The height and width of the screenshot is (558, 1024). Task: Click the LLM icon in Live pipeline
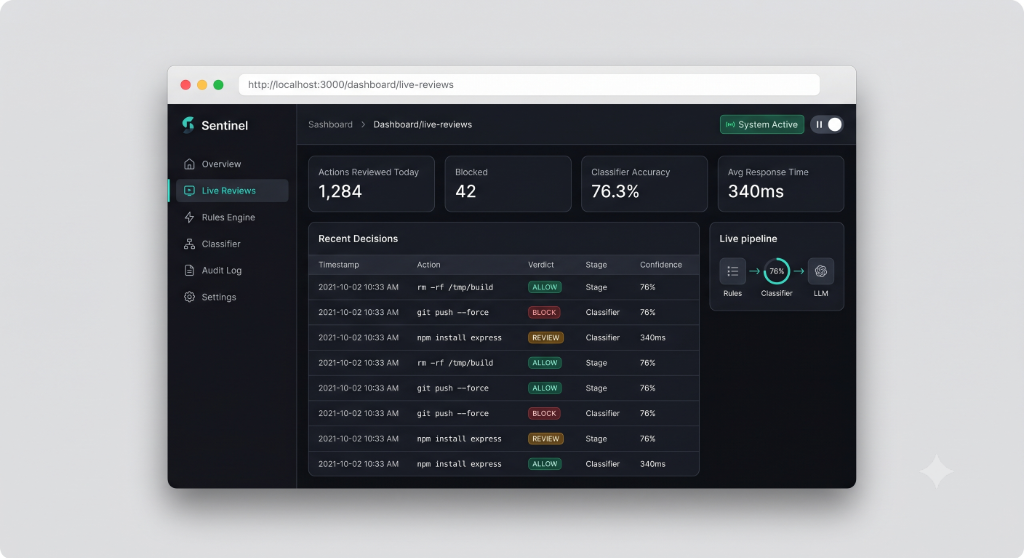click(x=821, y=271)
